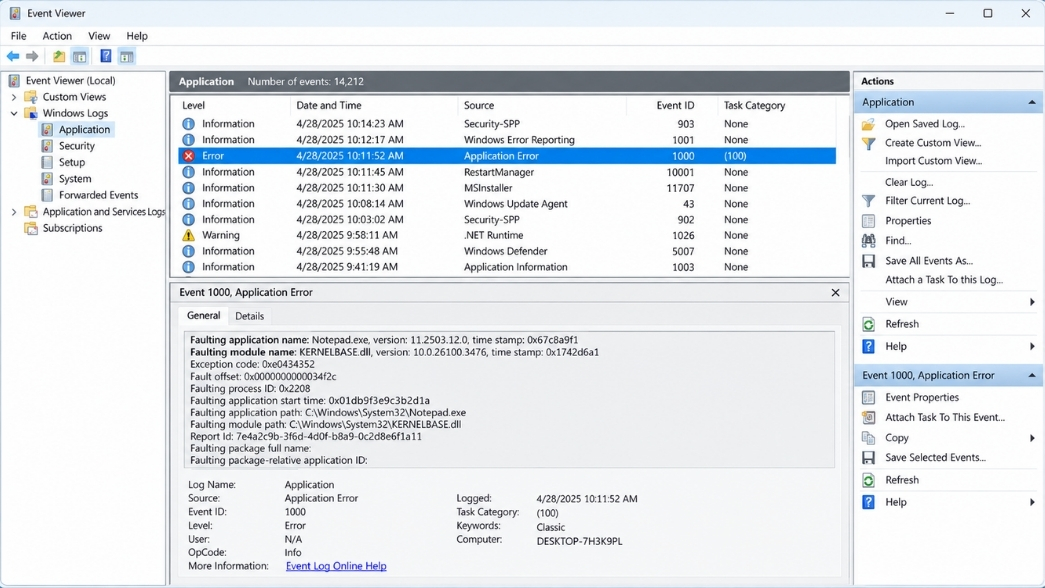Toggle the Show/Hide Console Tree toolbar icon
1045x588 pixels.
coord(79,57)
